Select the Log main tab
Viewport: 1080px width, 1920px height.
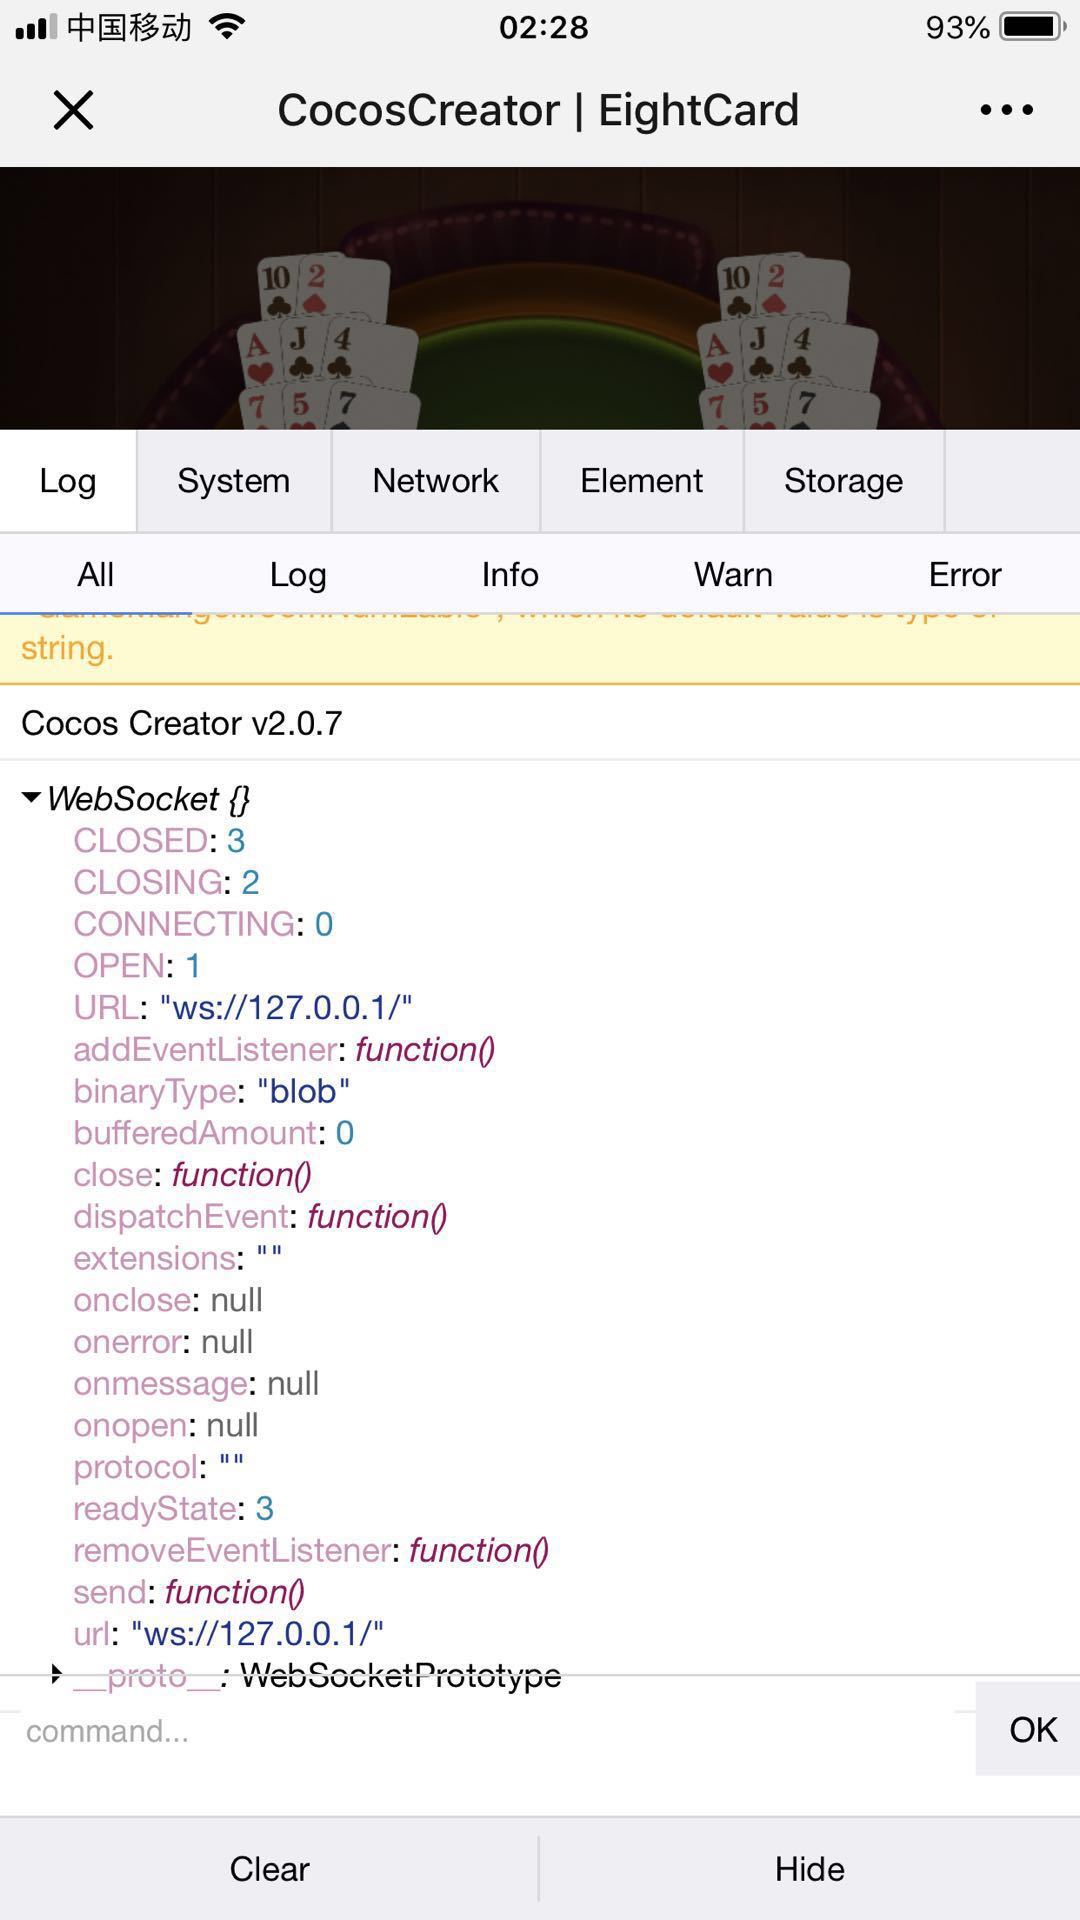(68, 481)
